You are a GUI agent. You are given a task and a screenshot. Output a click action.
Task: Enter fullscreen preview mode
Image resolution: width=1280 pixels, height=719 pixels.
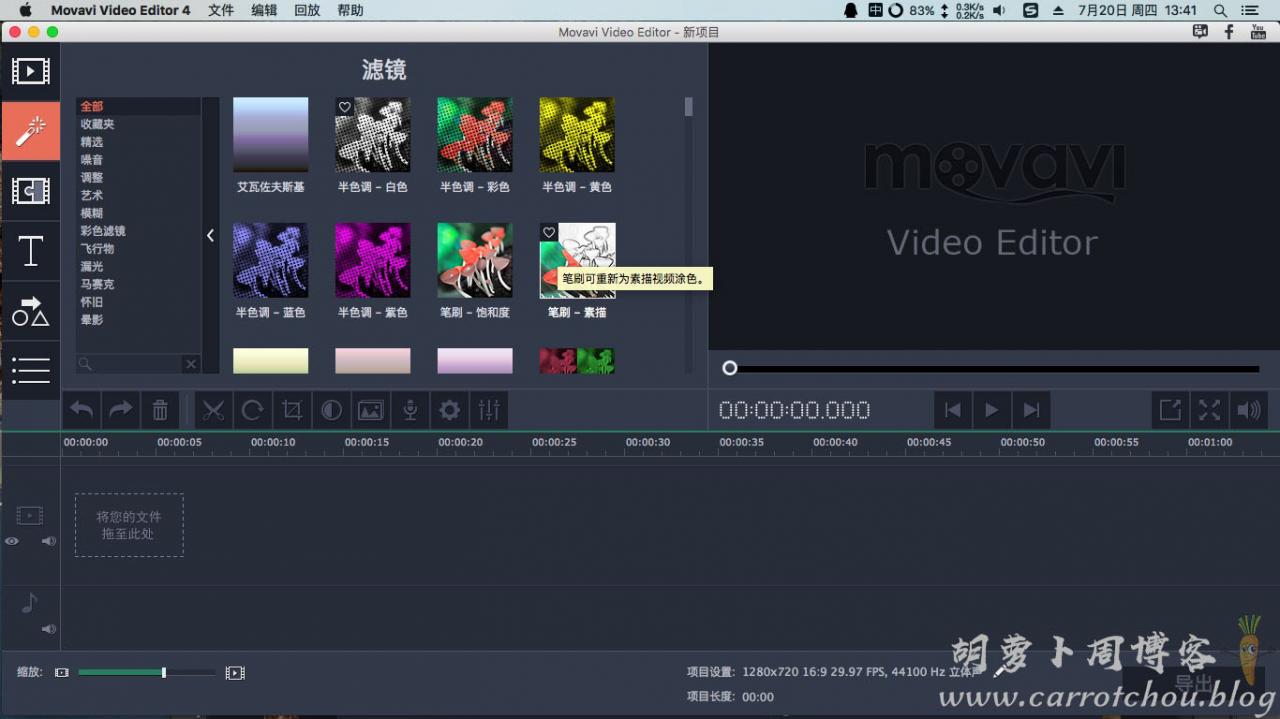point(1210,410)
